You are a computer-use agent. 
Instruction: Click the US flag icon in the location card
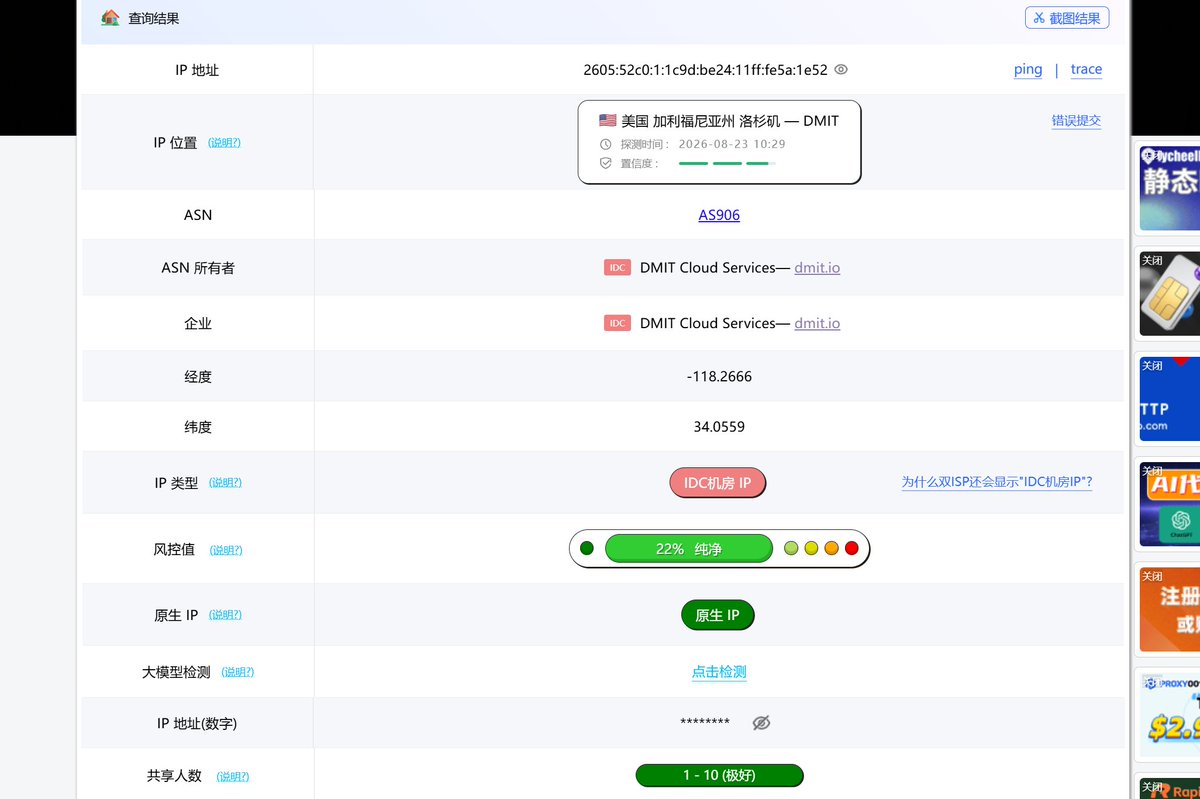point(608,120)
